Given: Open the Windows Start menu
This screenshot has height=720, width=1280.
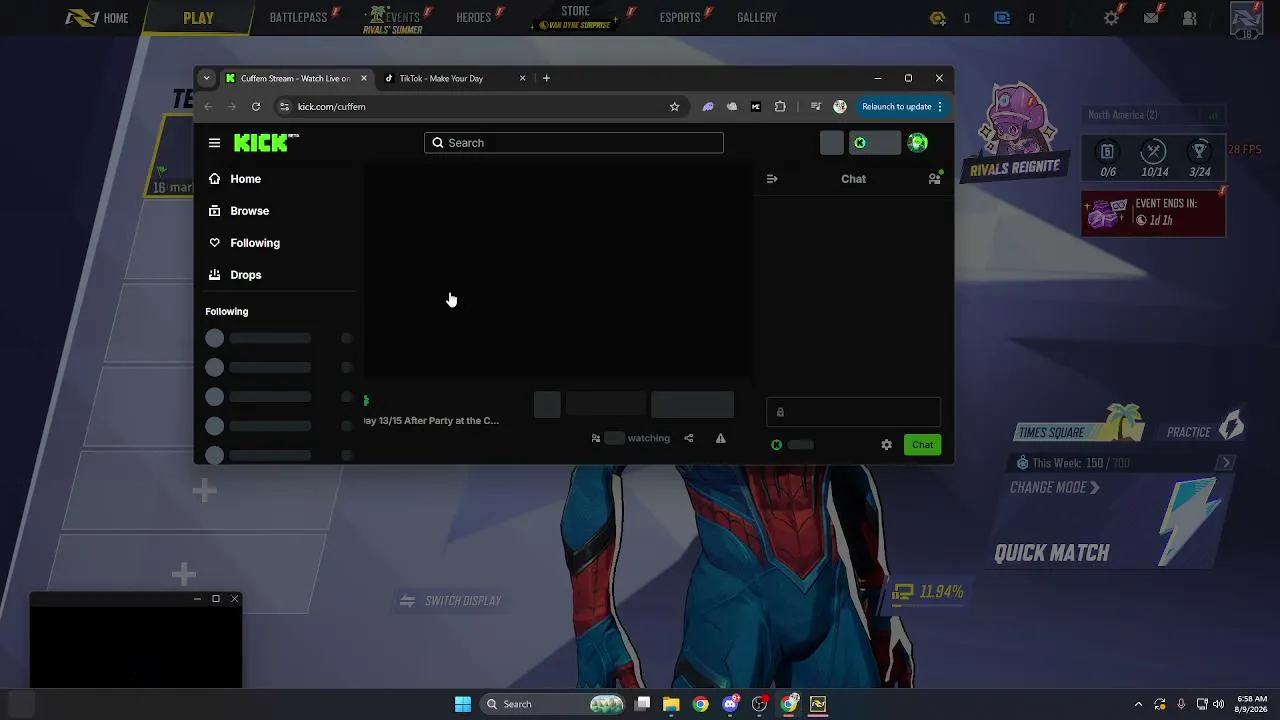Looking at the screenshot, I should click(x=463, y=704).
